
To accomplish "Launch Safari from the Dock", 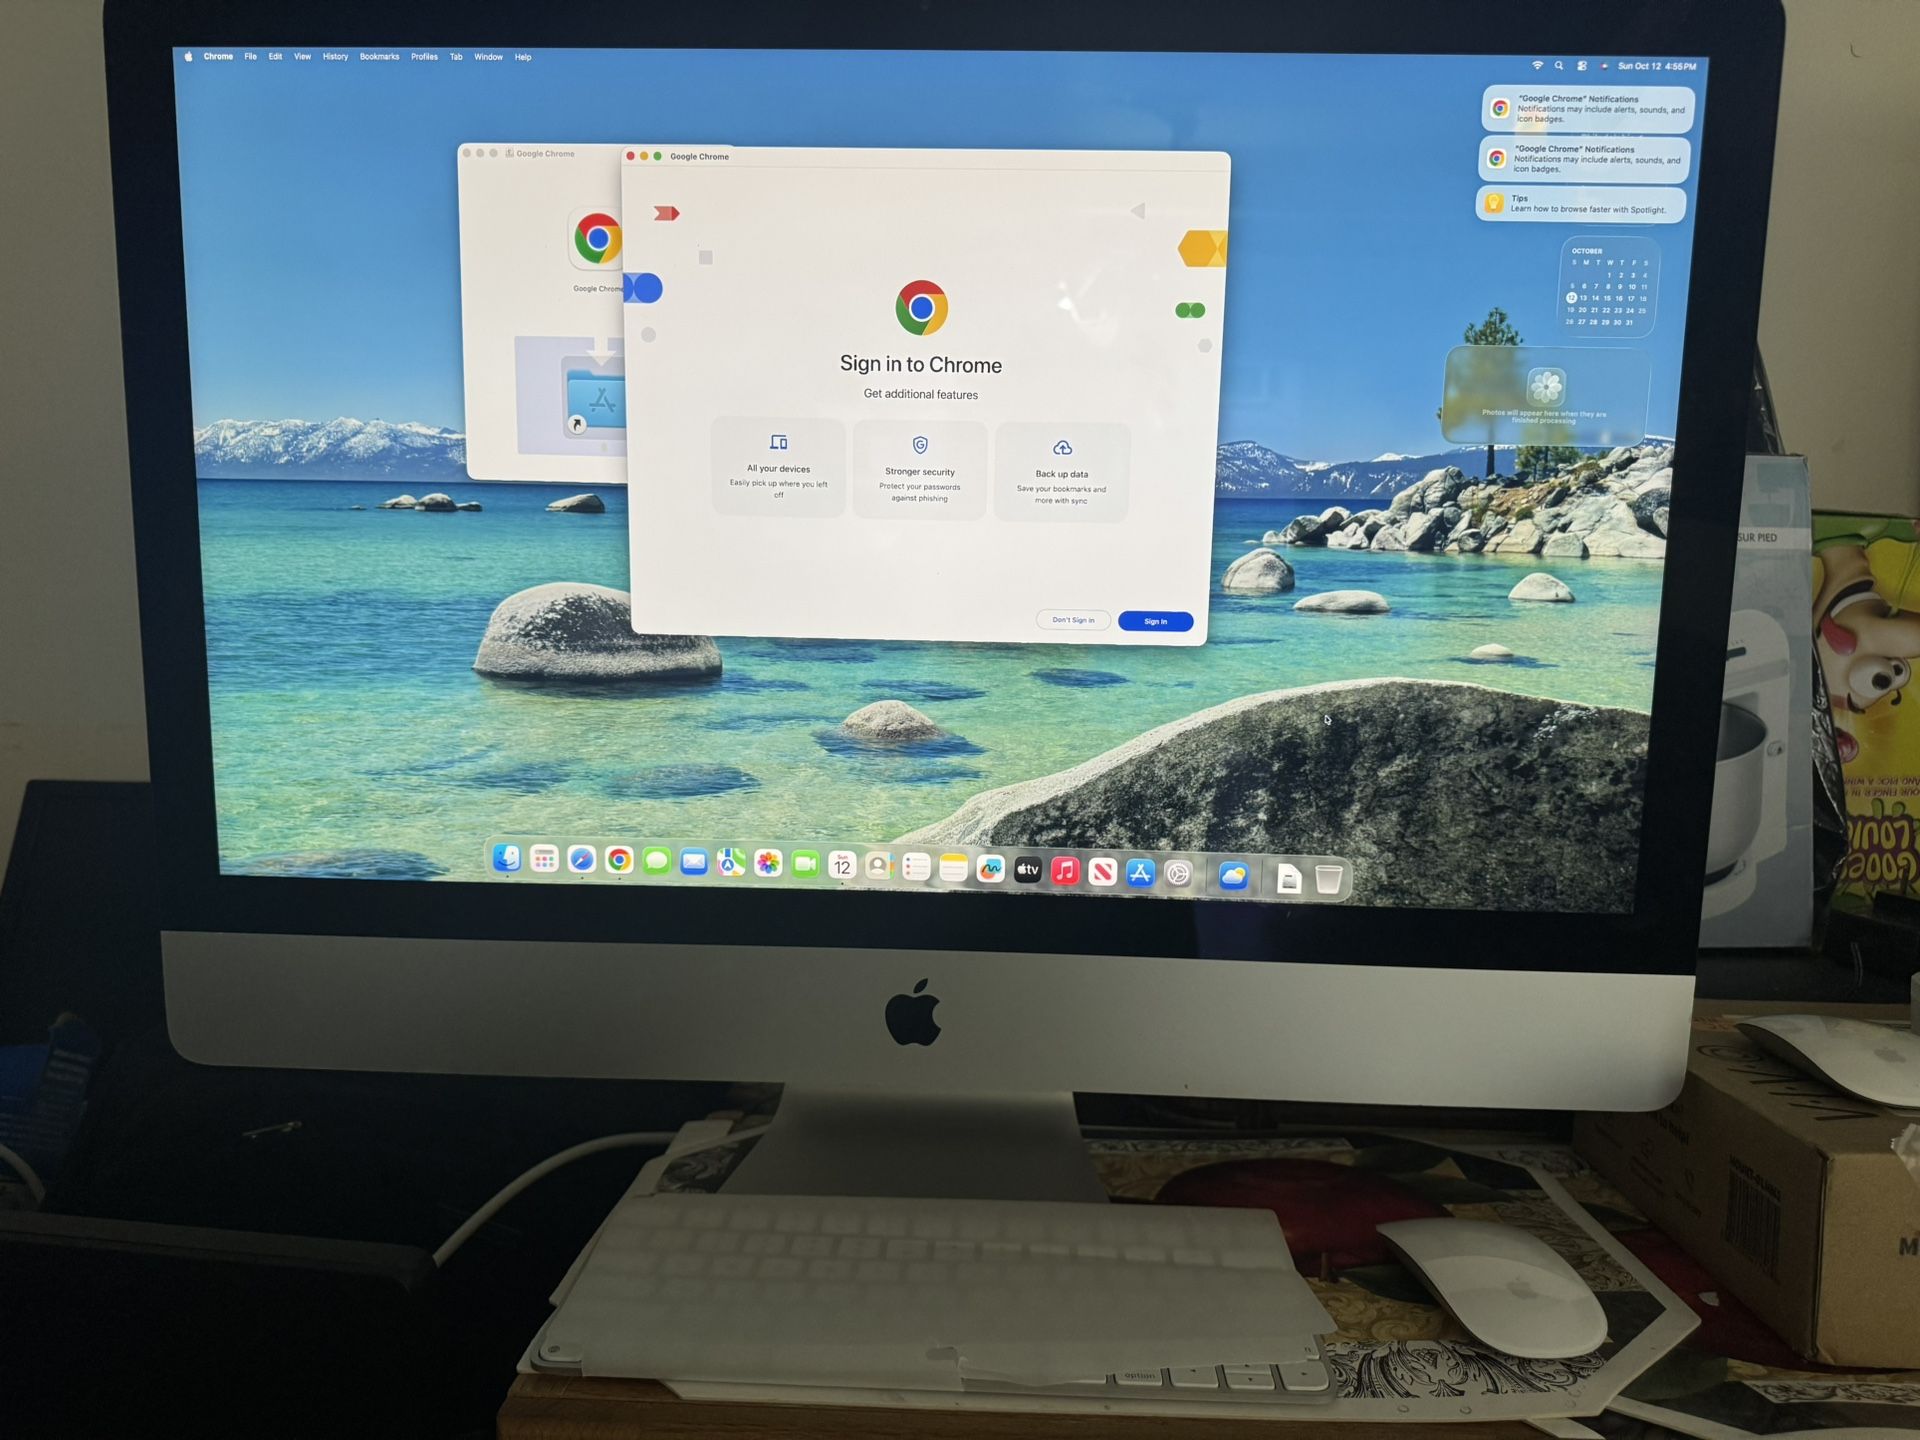I will 581,860.
